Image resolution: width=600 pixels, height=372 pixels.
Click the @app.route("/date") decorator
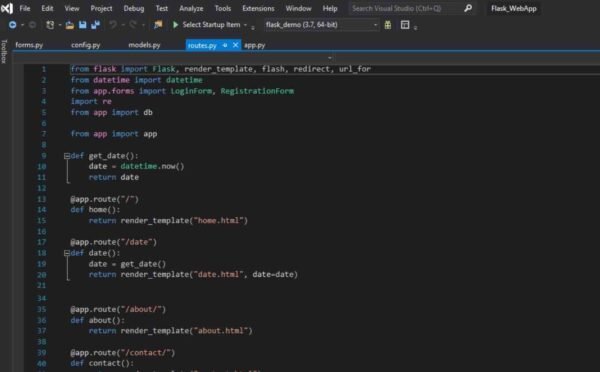114,242
